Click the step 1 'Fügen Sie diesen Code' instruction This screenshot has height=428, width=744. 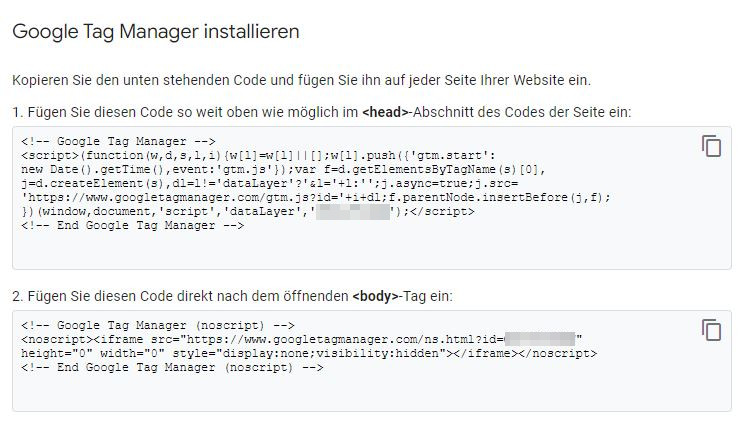185,112
